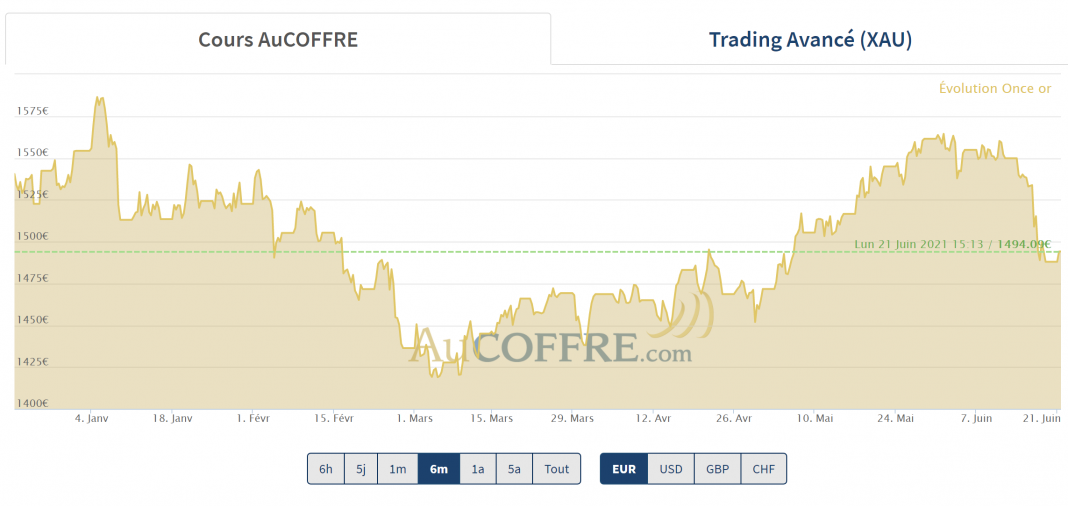The width and height of the screenshot is (1068, 506).
Task: Click the 1575€ y-axis label
Action: 31,110
